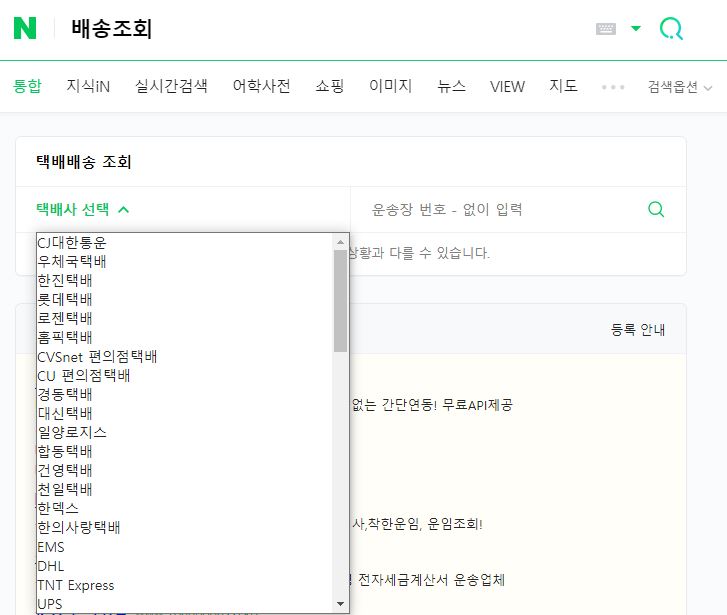Open the 지도 tab
Screen dimensions: 727x615
coord(563,86)
